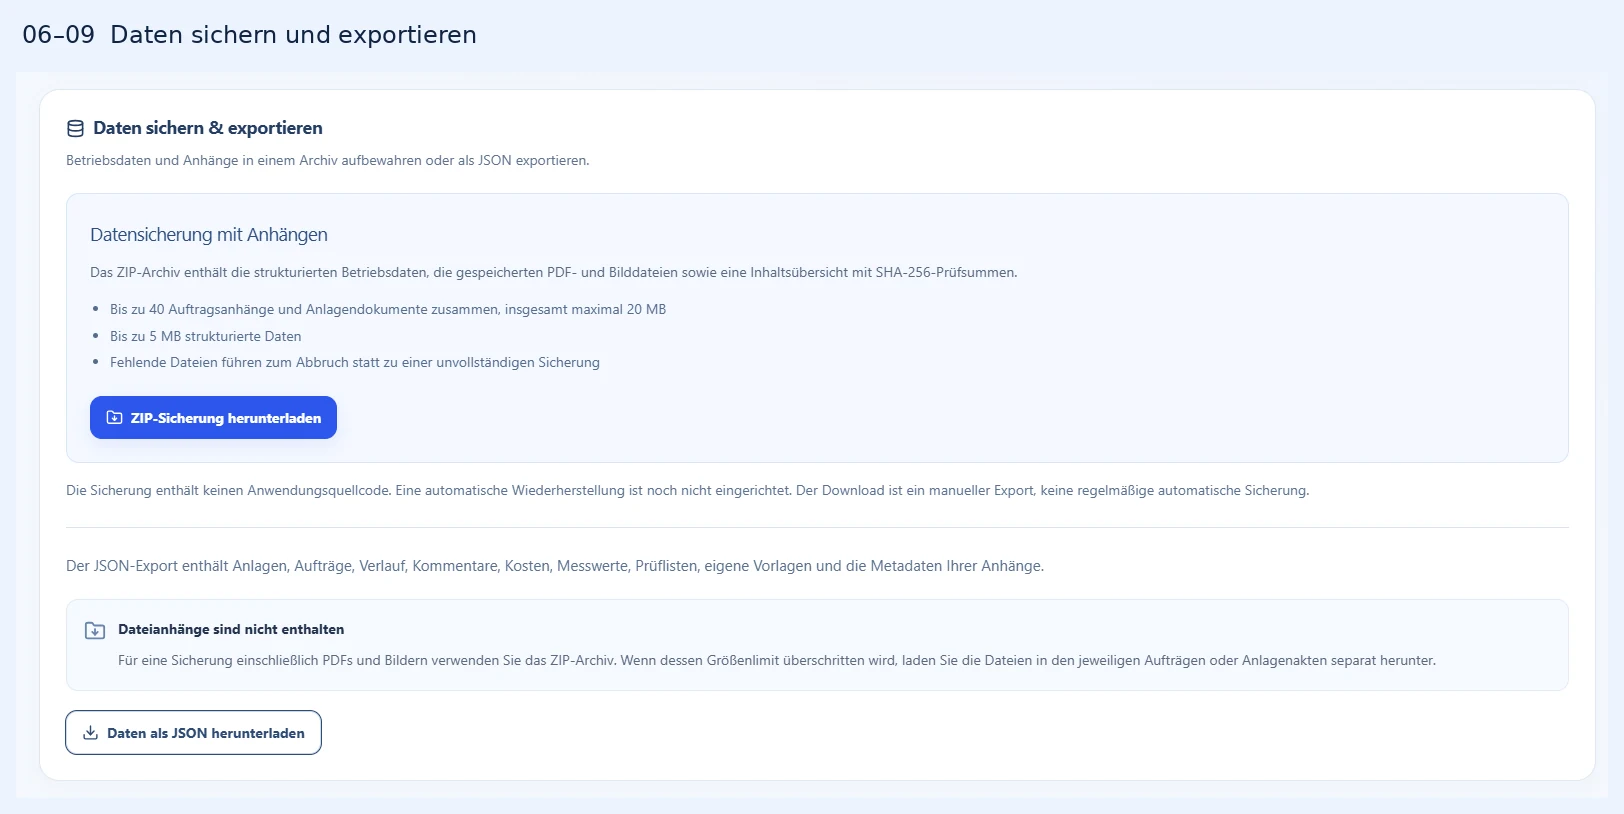Click the note 'Die Sicherung enthält keinen Anwendungsquellcode'
This screenshot has height=814, width=1624.
click(x=688, y=491)
